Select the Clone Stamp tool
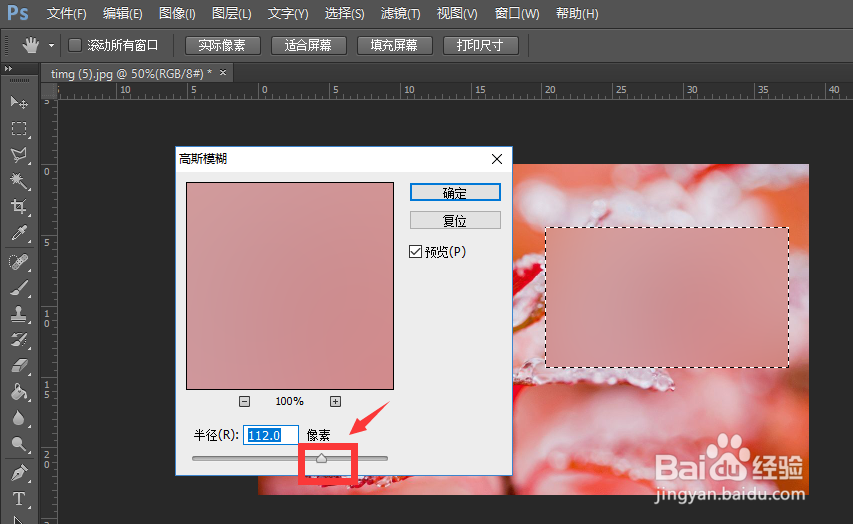 tap(19, 314)
